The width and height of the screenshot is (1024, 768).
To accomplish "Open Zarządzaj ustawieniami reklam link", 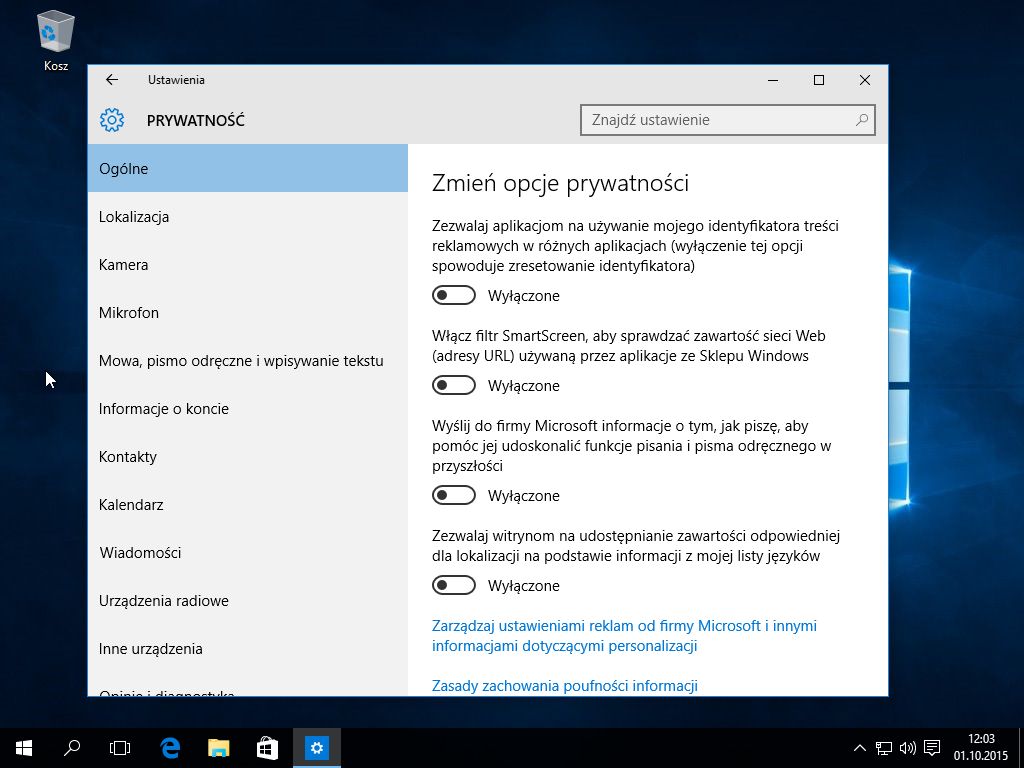I will [624, 635].
